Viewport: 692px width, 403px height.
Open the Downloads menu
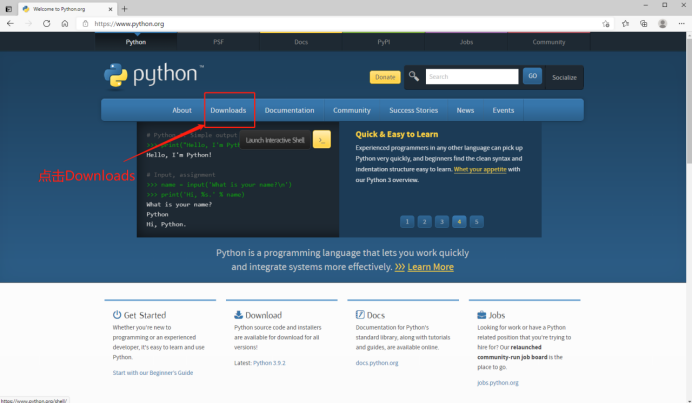click(x=228, y=110)
